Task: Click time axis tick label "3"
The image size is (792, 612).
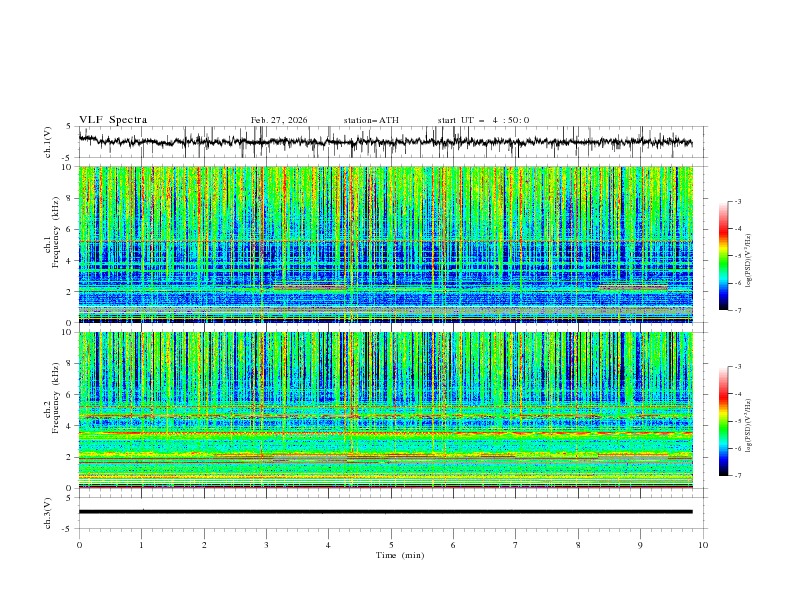Action: (x=266, y=545)
